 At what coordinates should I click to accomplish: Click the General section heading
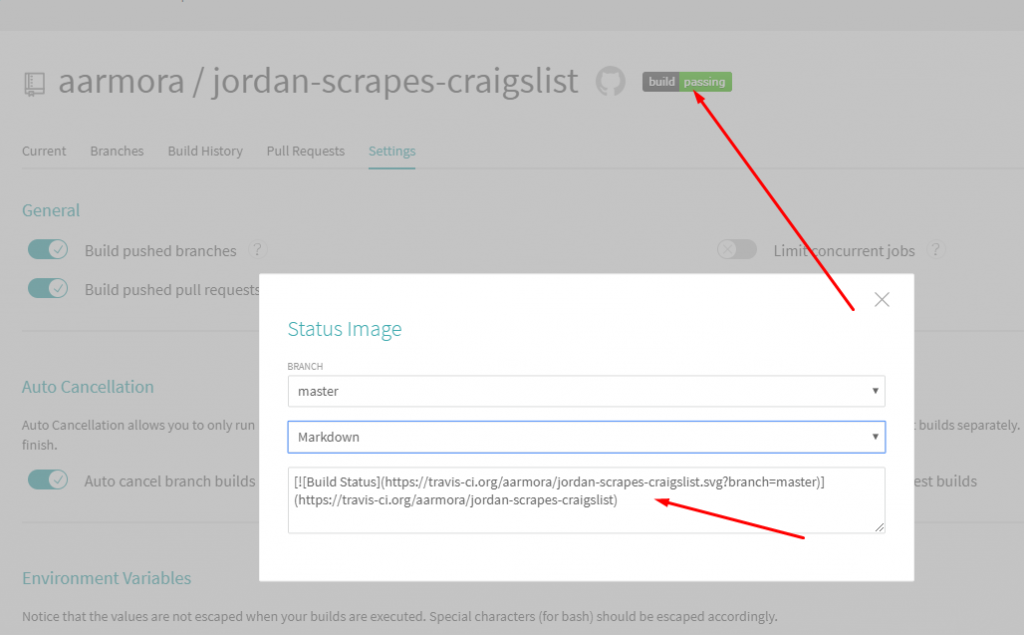pyautogui.click(x=51, y=210)
